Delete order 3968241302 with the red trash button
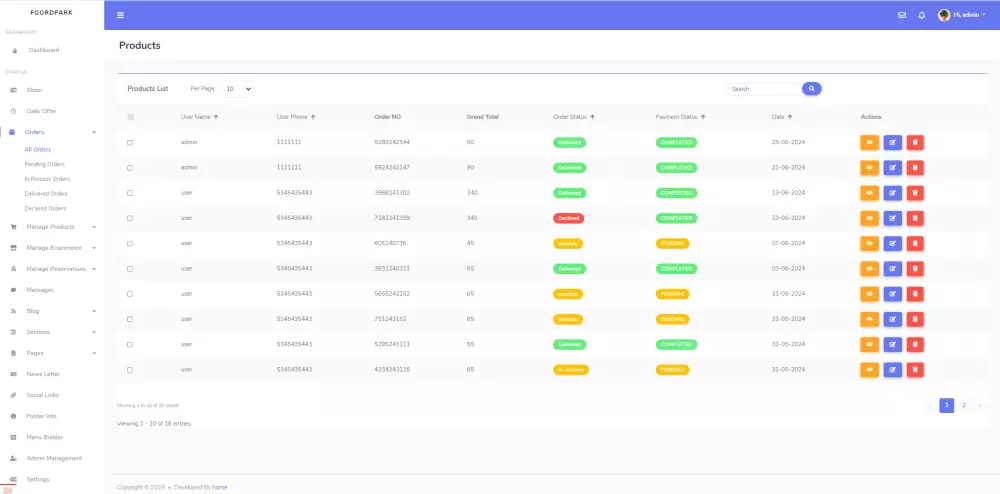 point(915,193)
